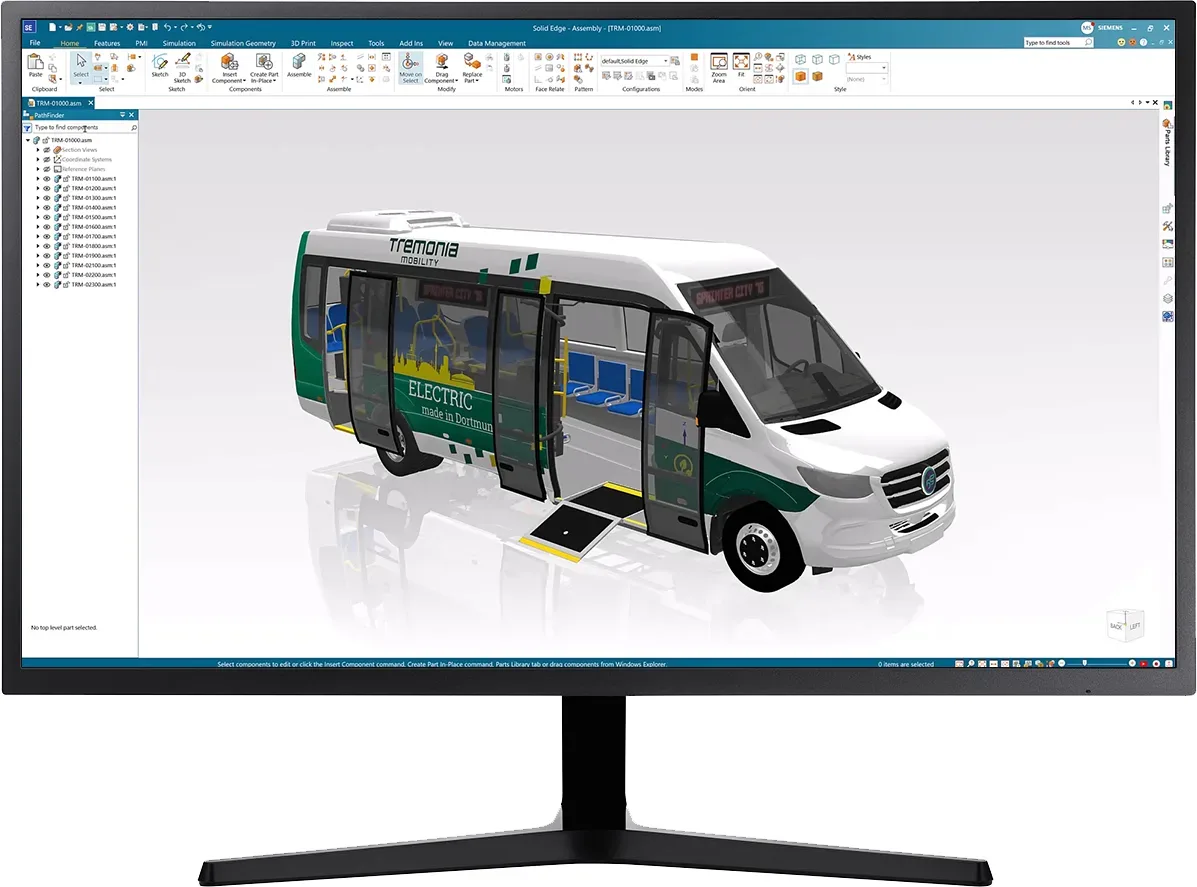
Task: Open the Simulation Geometry tab
Action: point(243,44)
